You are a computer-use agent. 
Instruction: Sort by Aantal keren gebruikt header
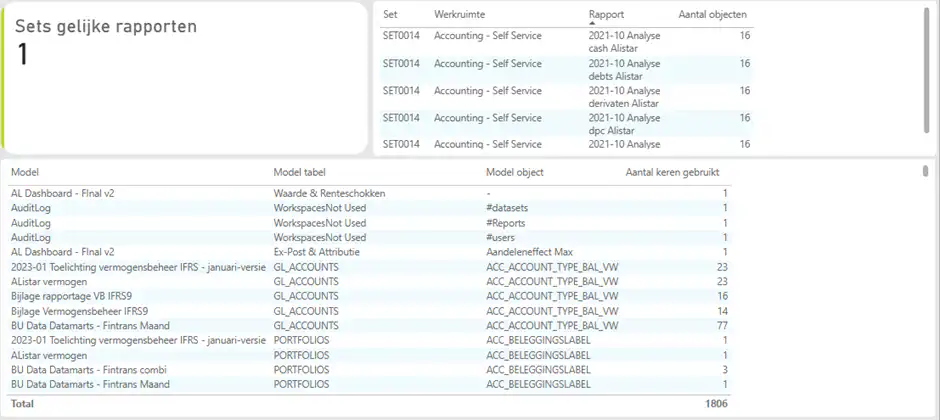(672, 172)
